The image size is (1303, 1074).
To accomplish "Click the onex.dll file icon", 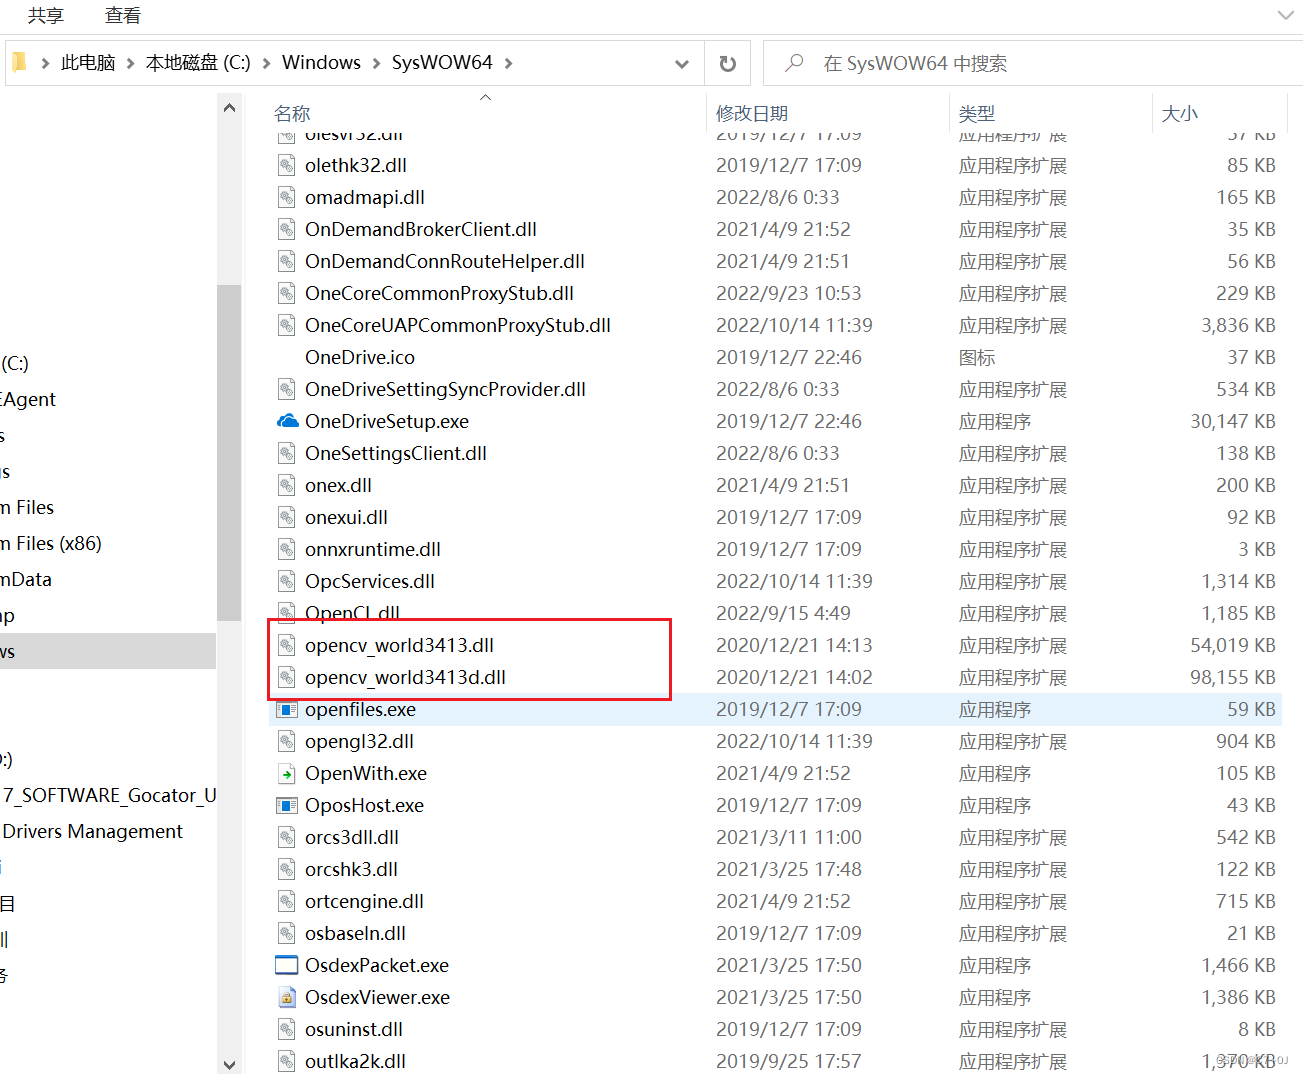I will coord(287,485).
